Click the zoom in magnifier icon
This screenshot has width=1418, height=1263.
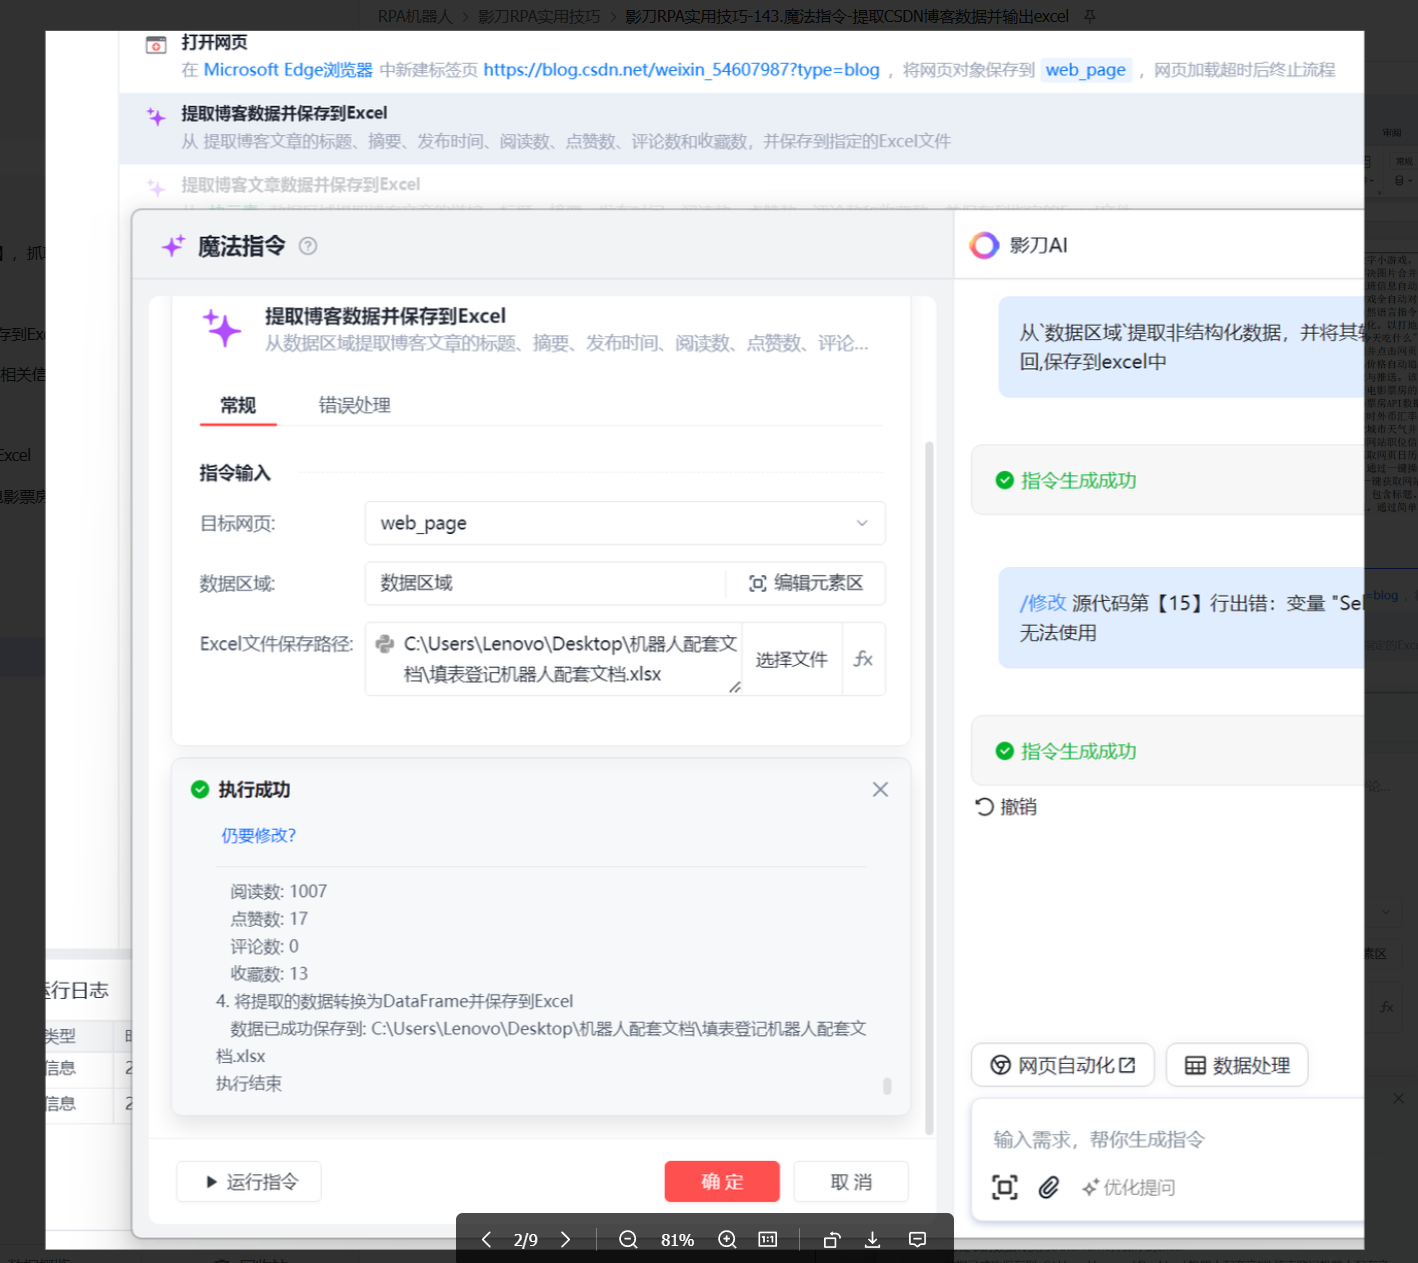tap(727, 1239)
